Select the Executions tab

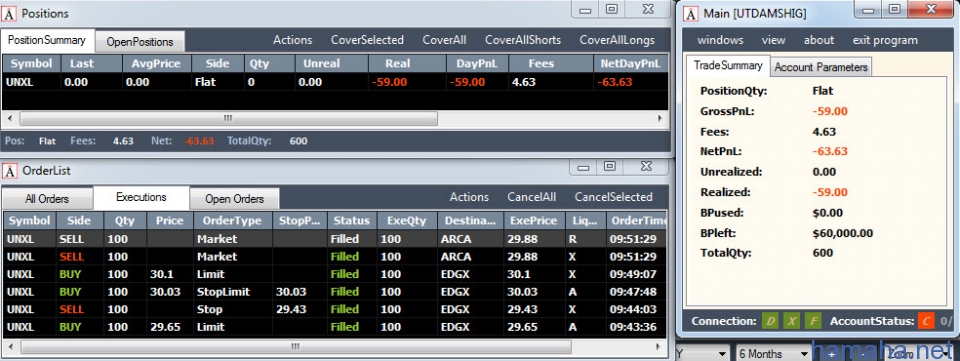141,197
